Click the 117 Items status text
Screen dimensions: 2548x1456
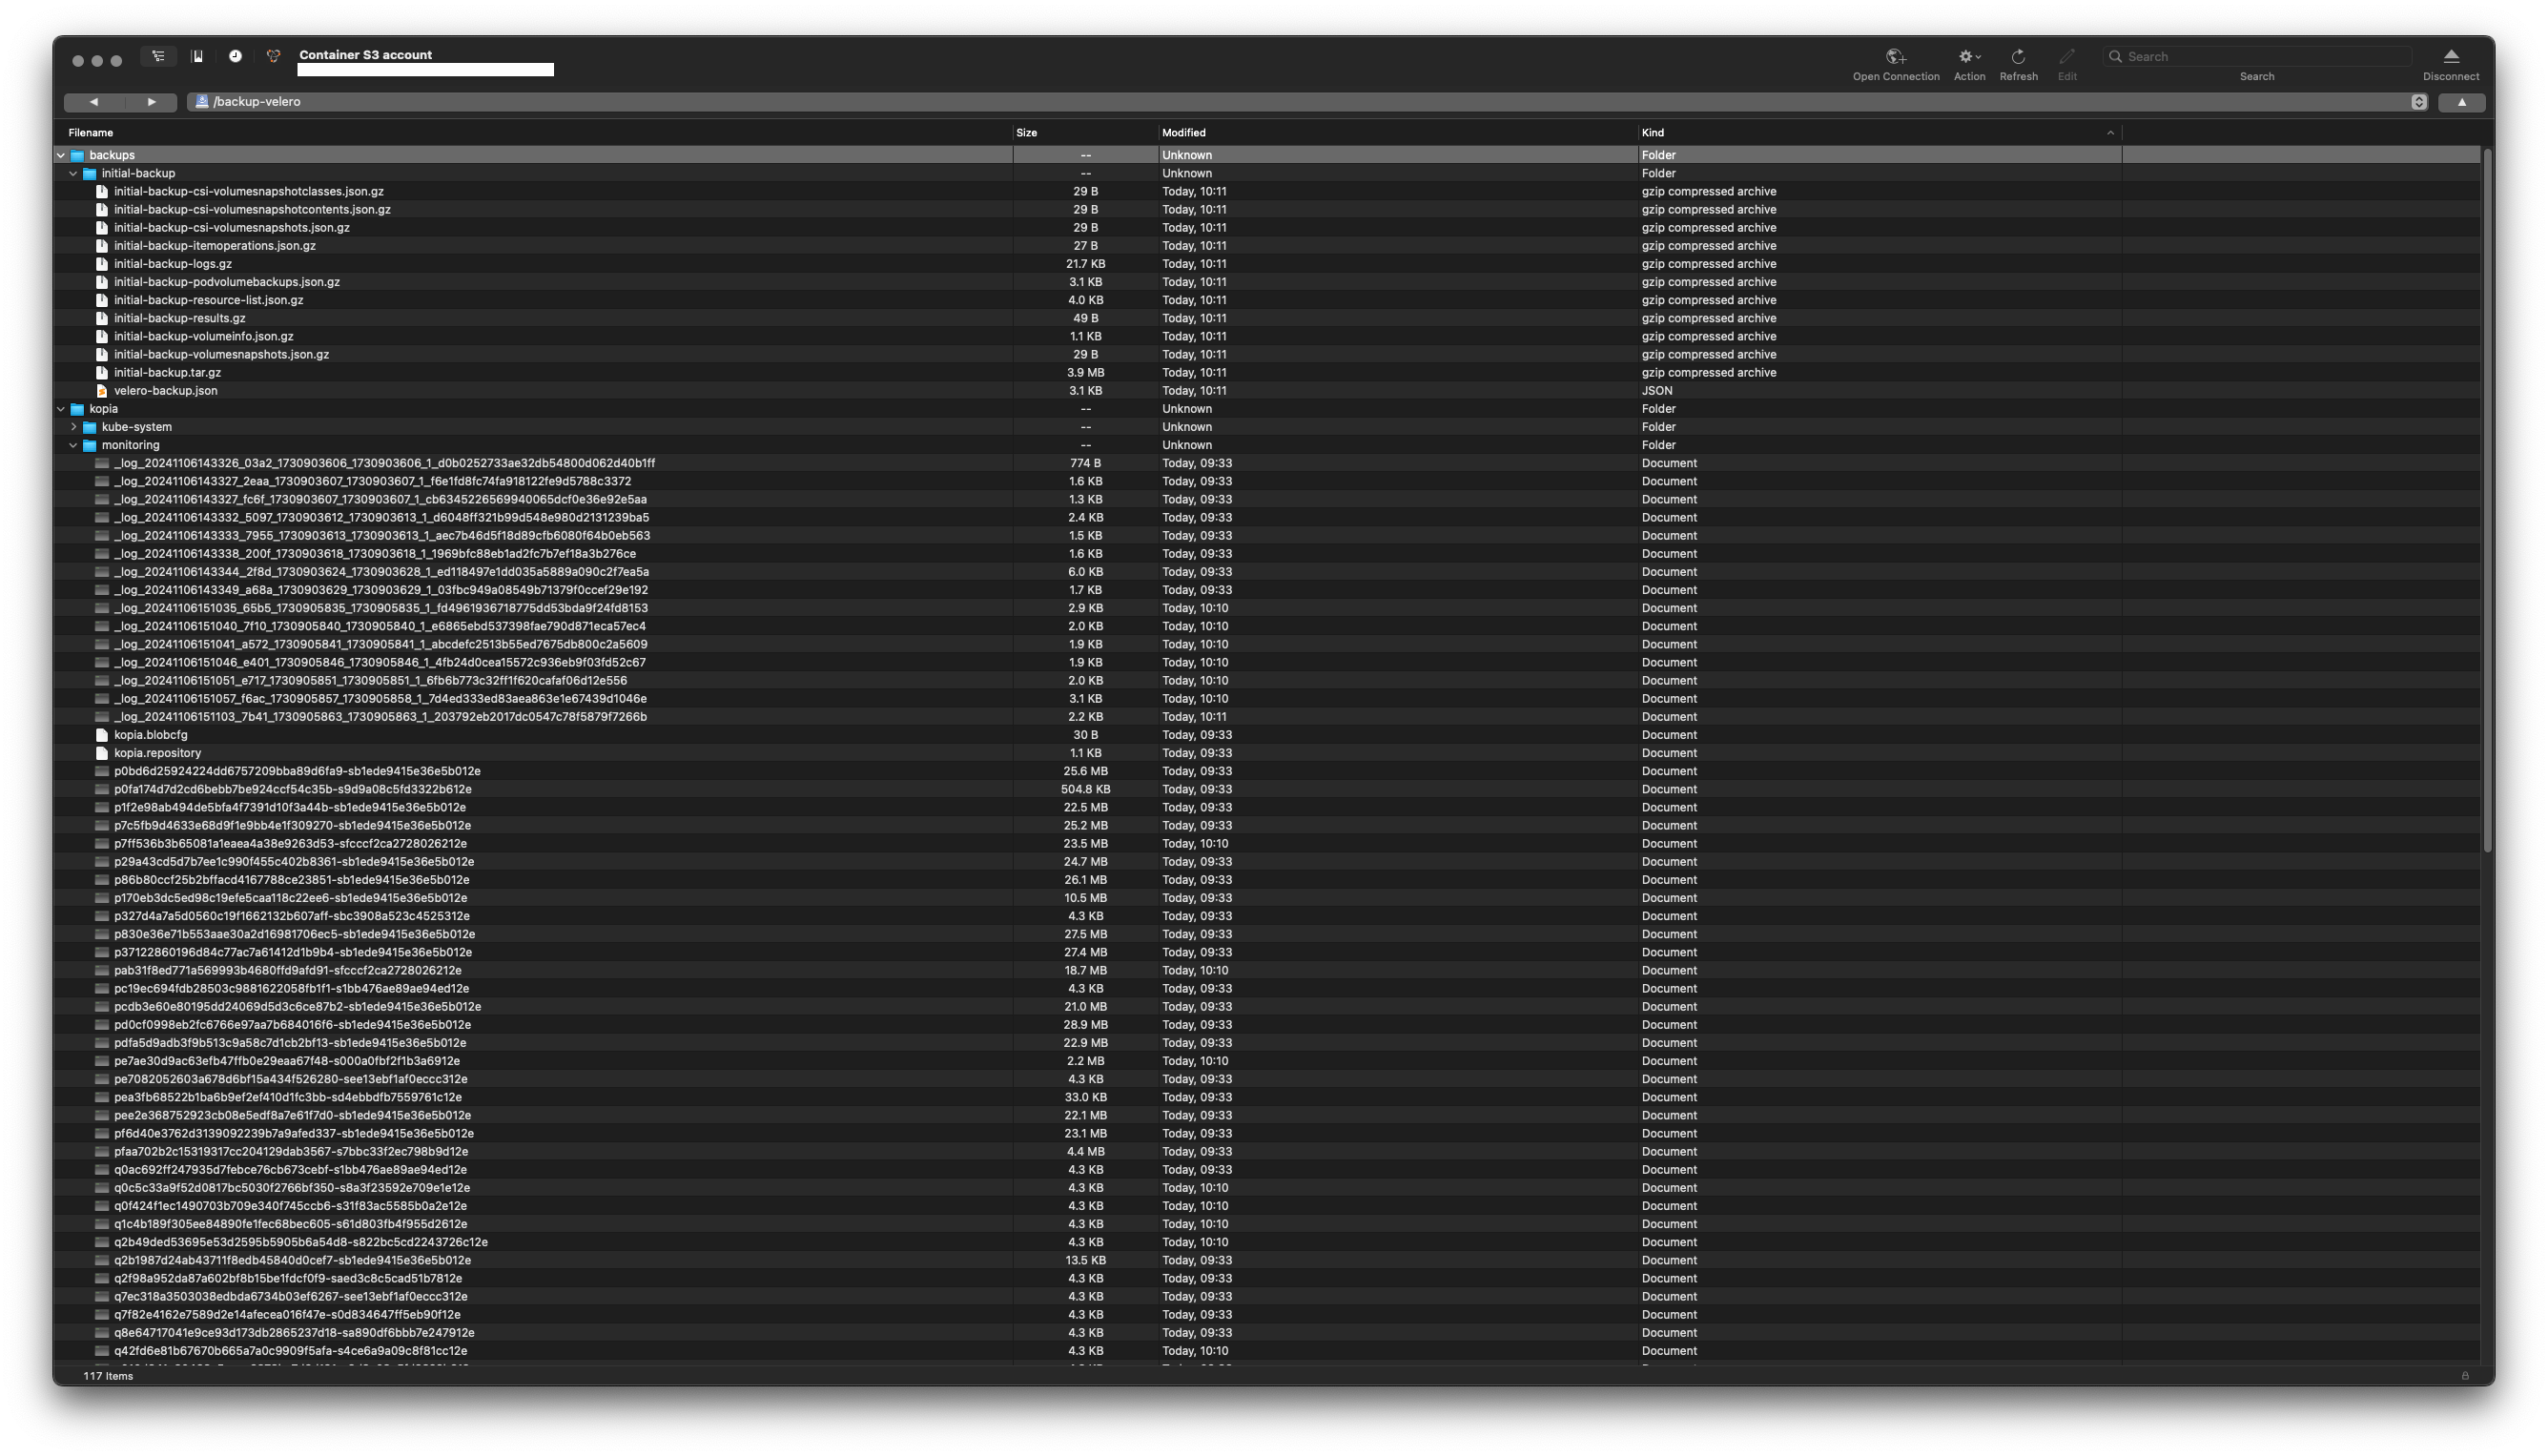108,1376
